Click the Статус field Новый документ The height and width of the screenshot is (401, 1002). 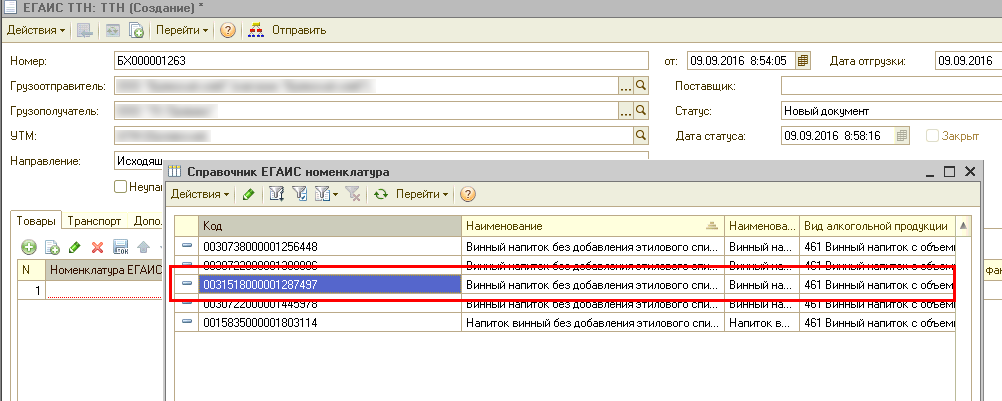coord(891,110)
